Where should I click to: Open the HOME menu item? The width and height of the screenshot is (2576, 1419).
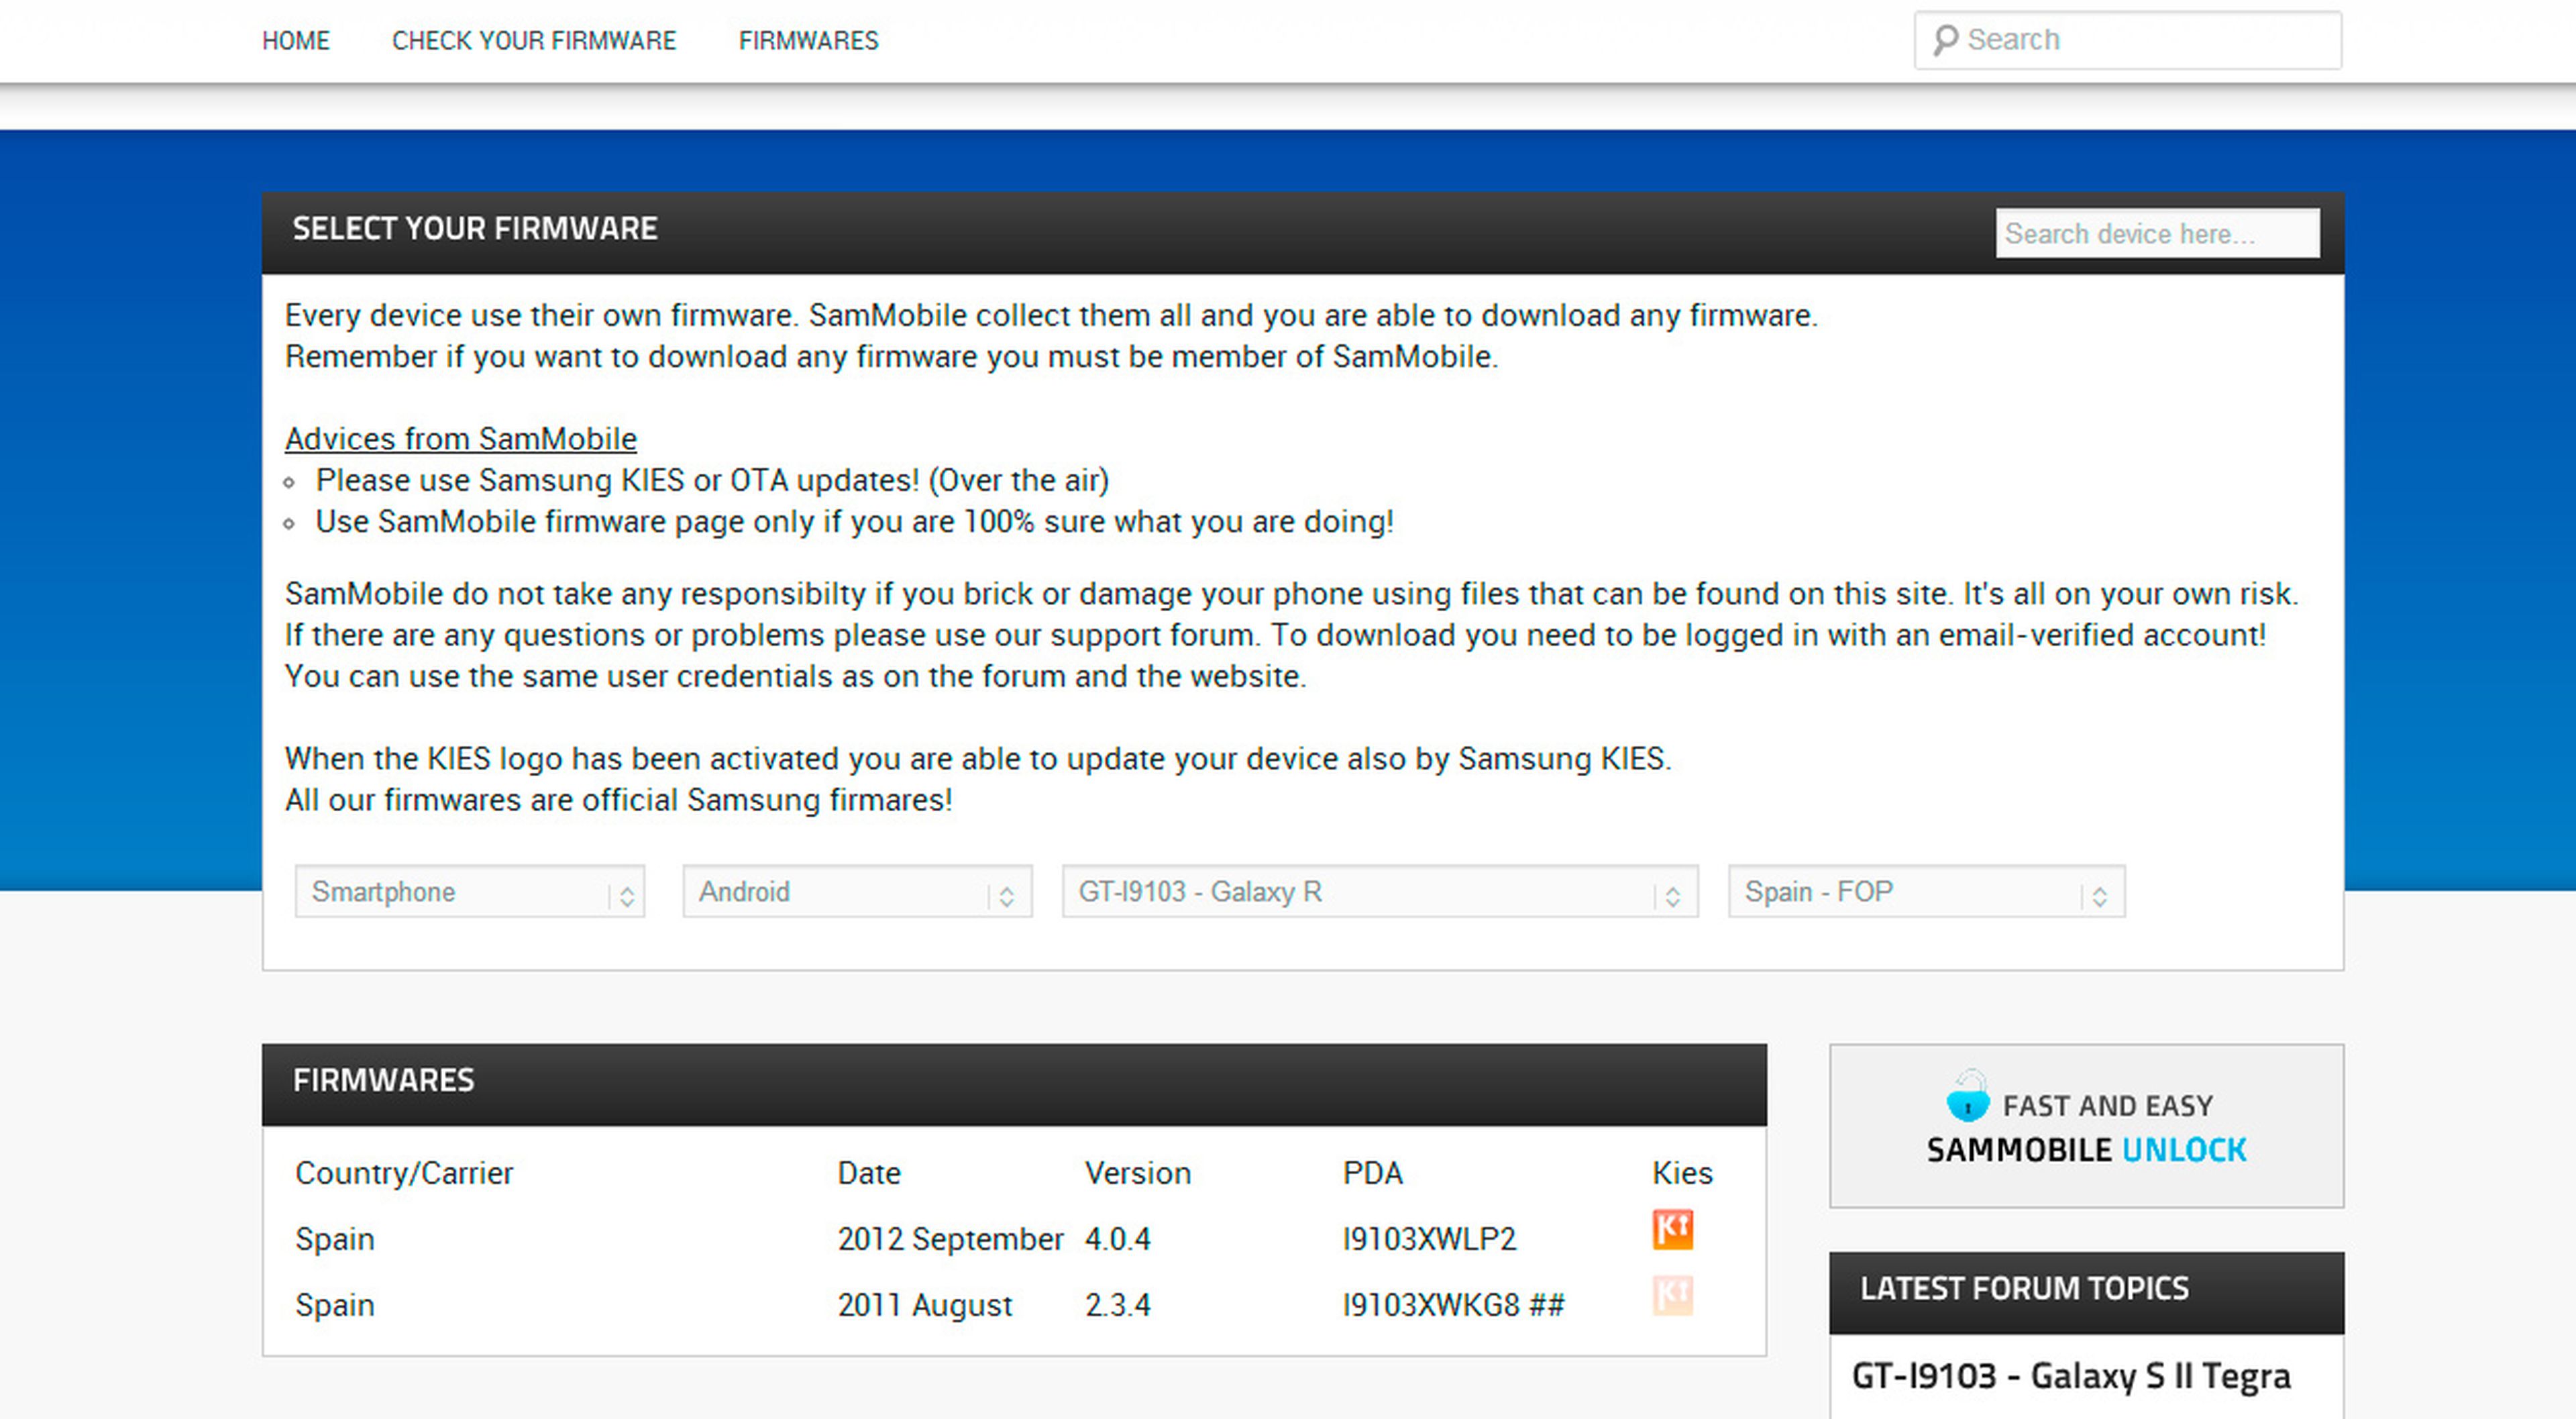(296, 41)
